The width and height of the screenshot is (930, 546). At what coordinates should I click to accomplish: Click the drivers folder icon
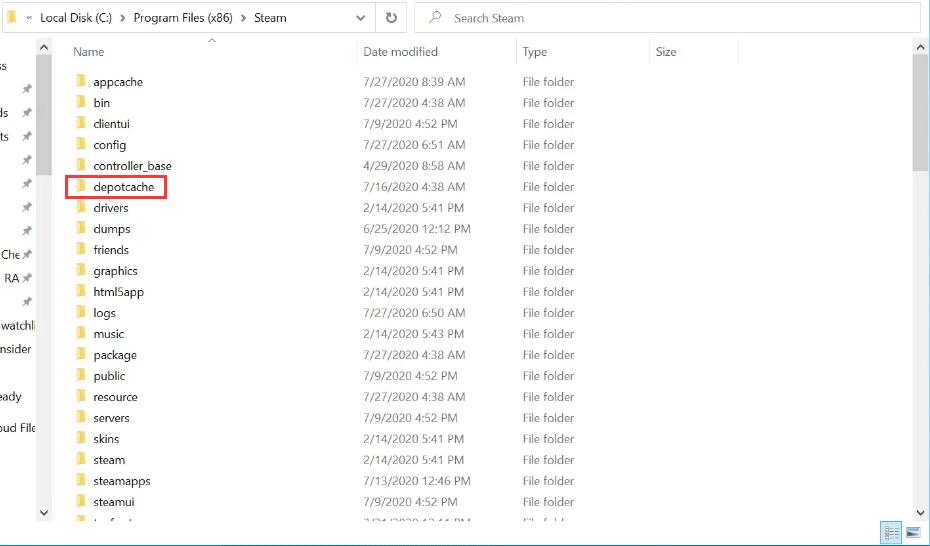(x=81, y=207)
